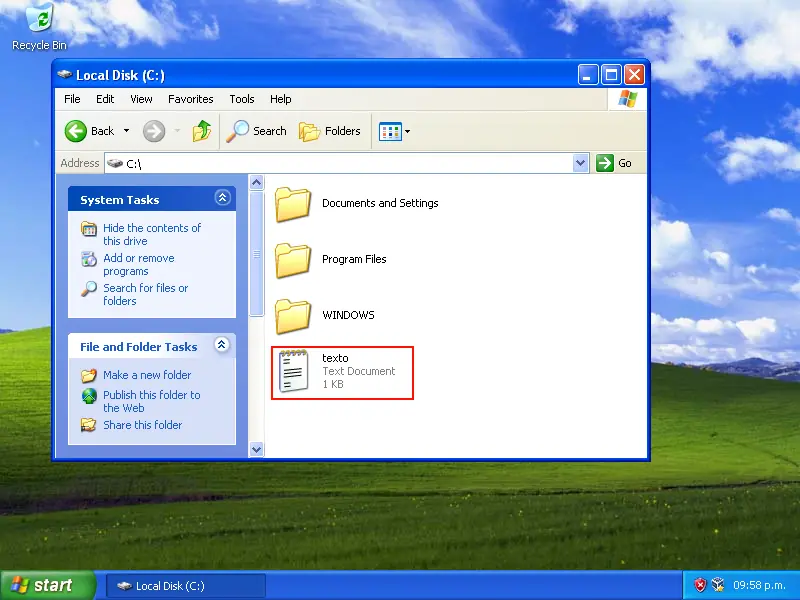
Task: Open the File menu
Action: point(72,99)
